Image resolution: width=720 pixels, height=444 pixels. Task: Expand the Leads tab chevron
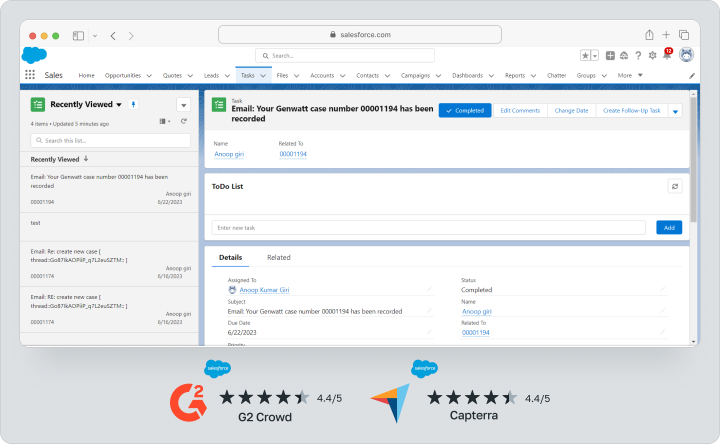click(227, 76)
